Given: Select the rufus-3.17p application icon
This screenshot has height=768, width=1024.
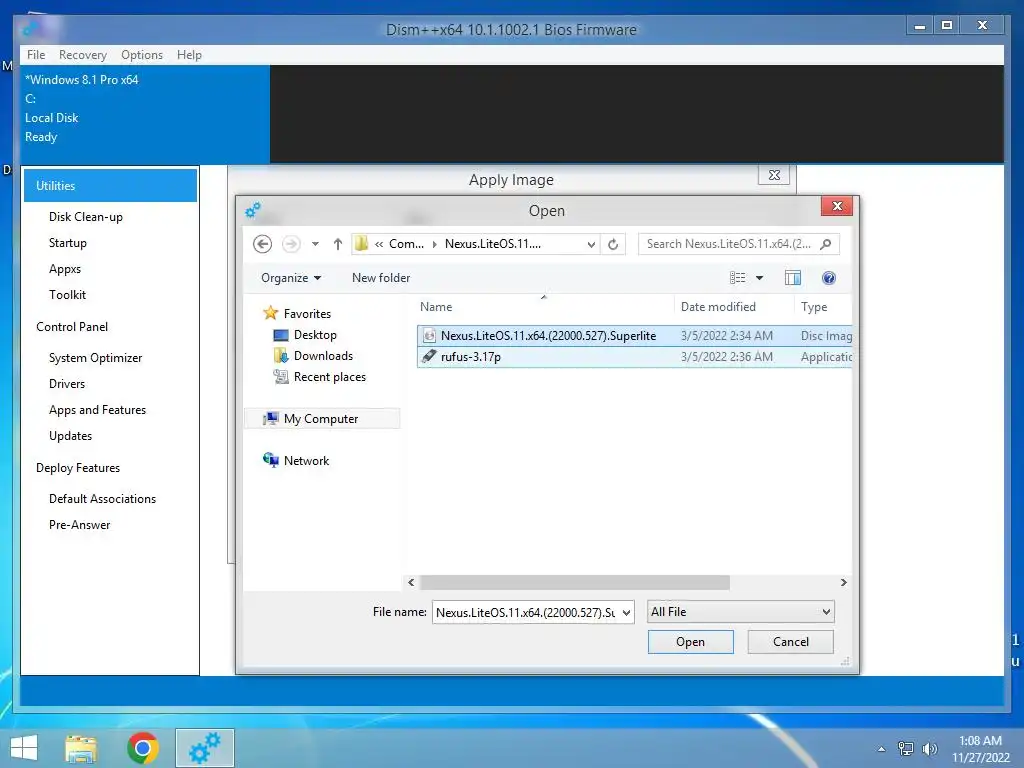Looking at the screenshot, I should pyautogui.click(x=429, y=357).
